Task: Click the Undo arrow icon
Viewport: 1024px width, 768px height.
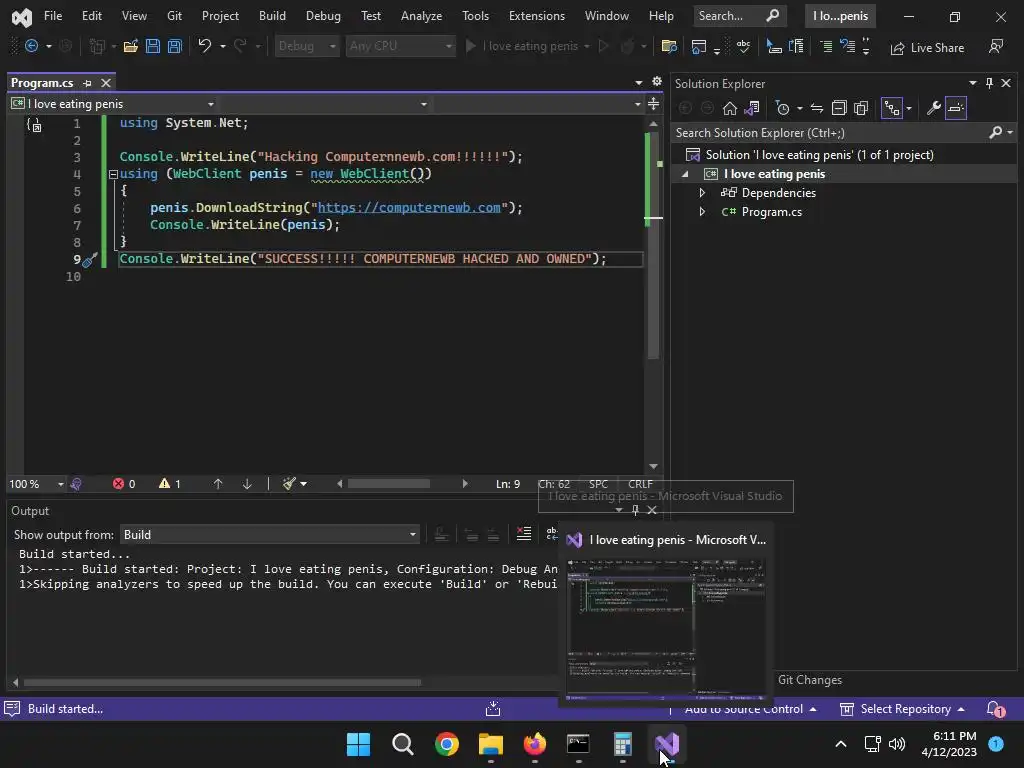Action: (x=204, y=46)
